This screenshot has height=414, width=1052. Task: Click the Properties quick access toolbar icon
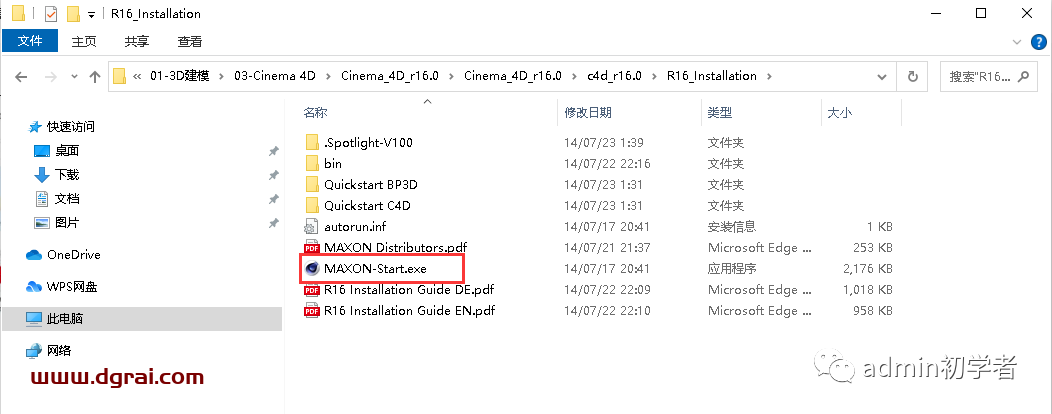pos(51,13)
